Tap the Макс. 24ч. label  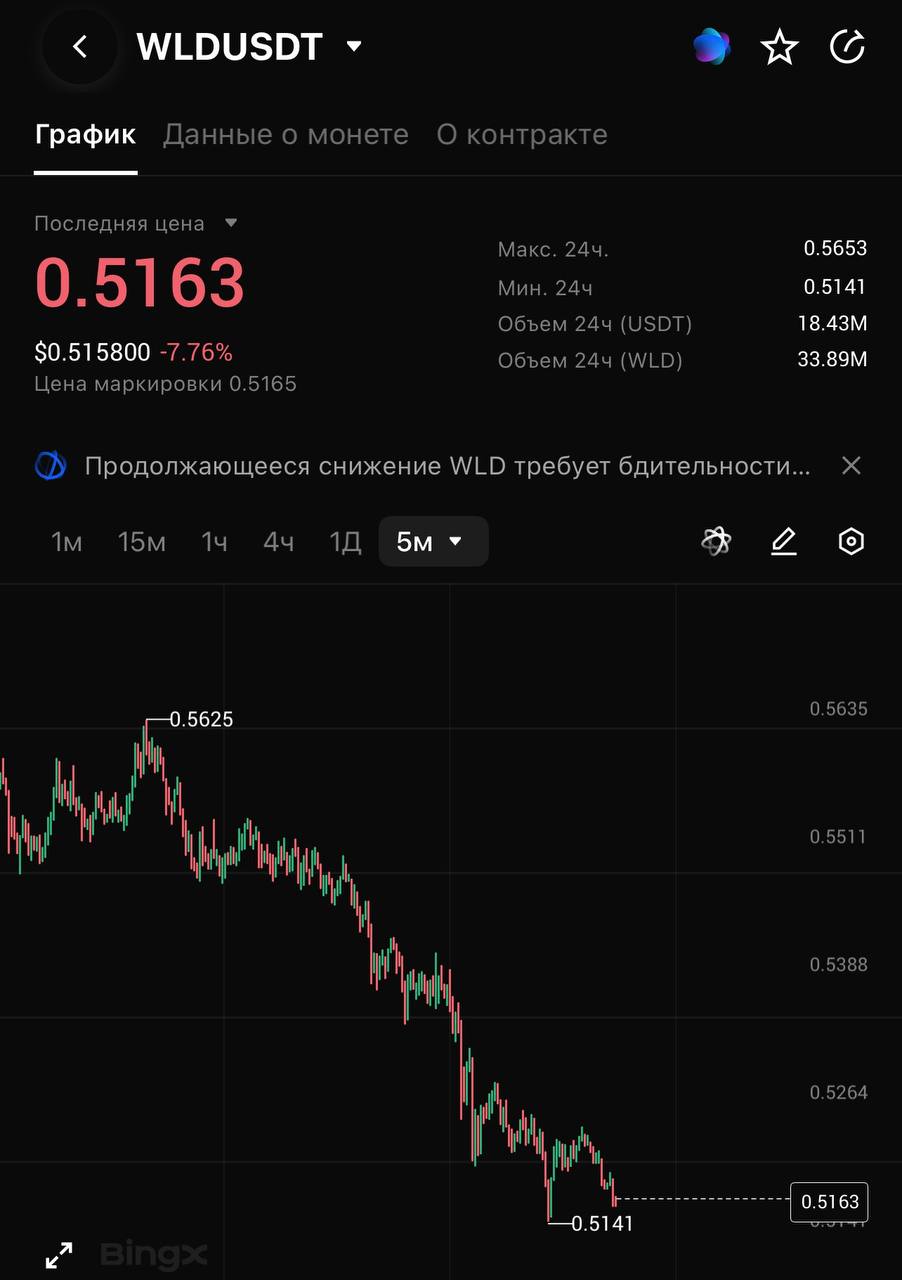pyautogui.click(x=553, y=249)
